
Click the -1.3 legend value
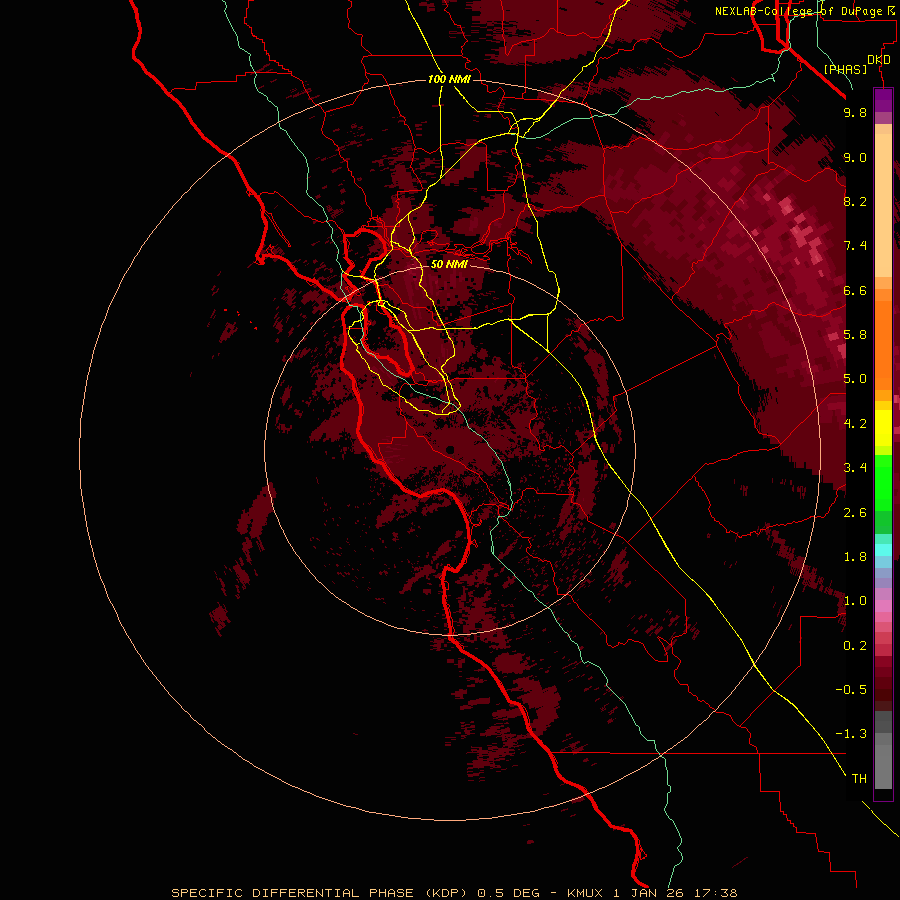pyautogui.click(x=851, y=734)
